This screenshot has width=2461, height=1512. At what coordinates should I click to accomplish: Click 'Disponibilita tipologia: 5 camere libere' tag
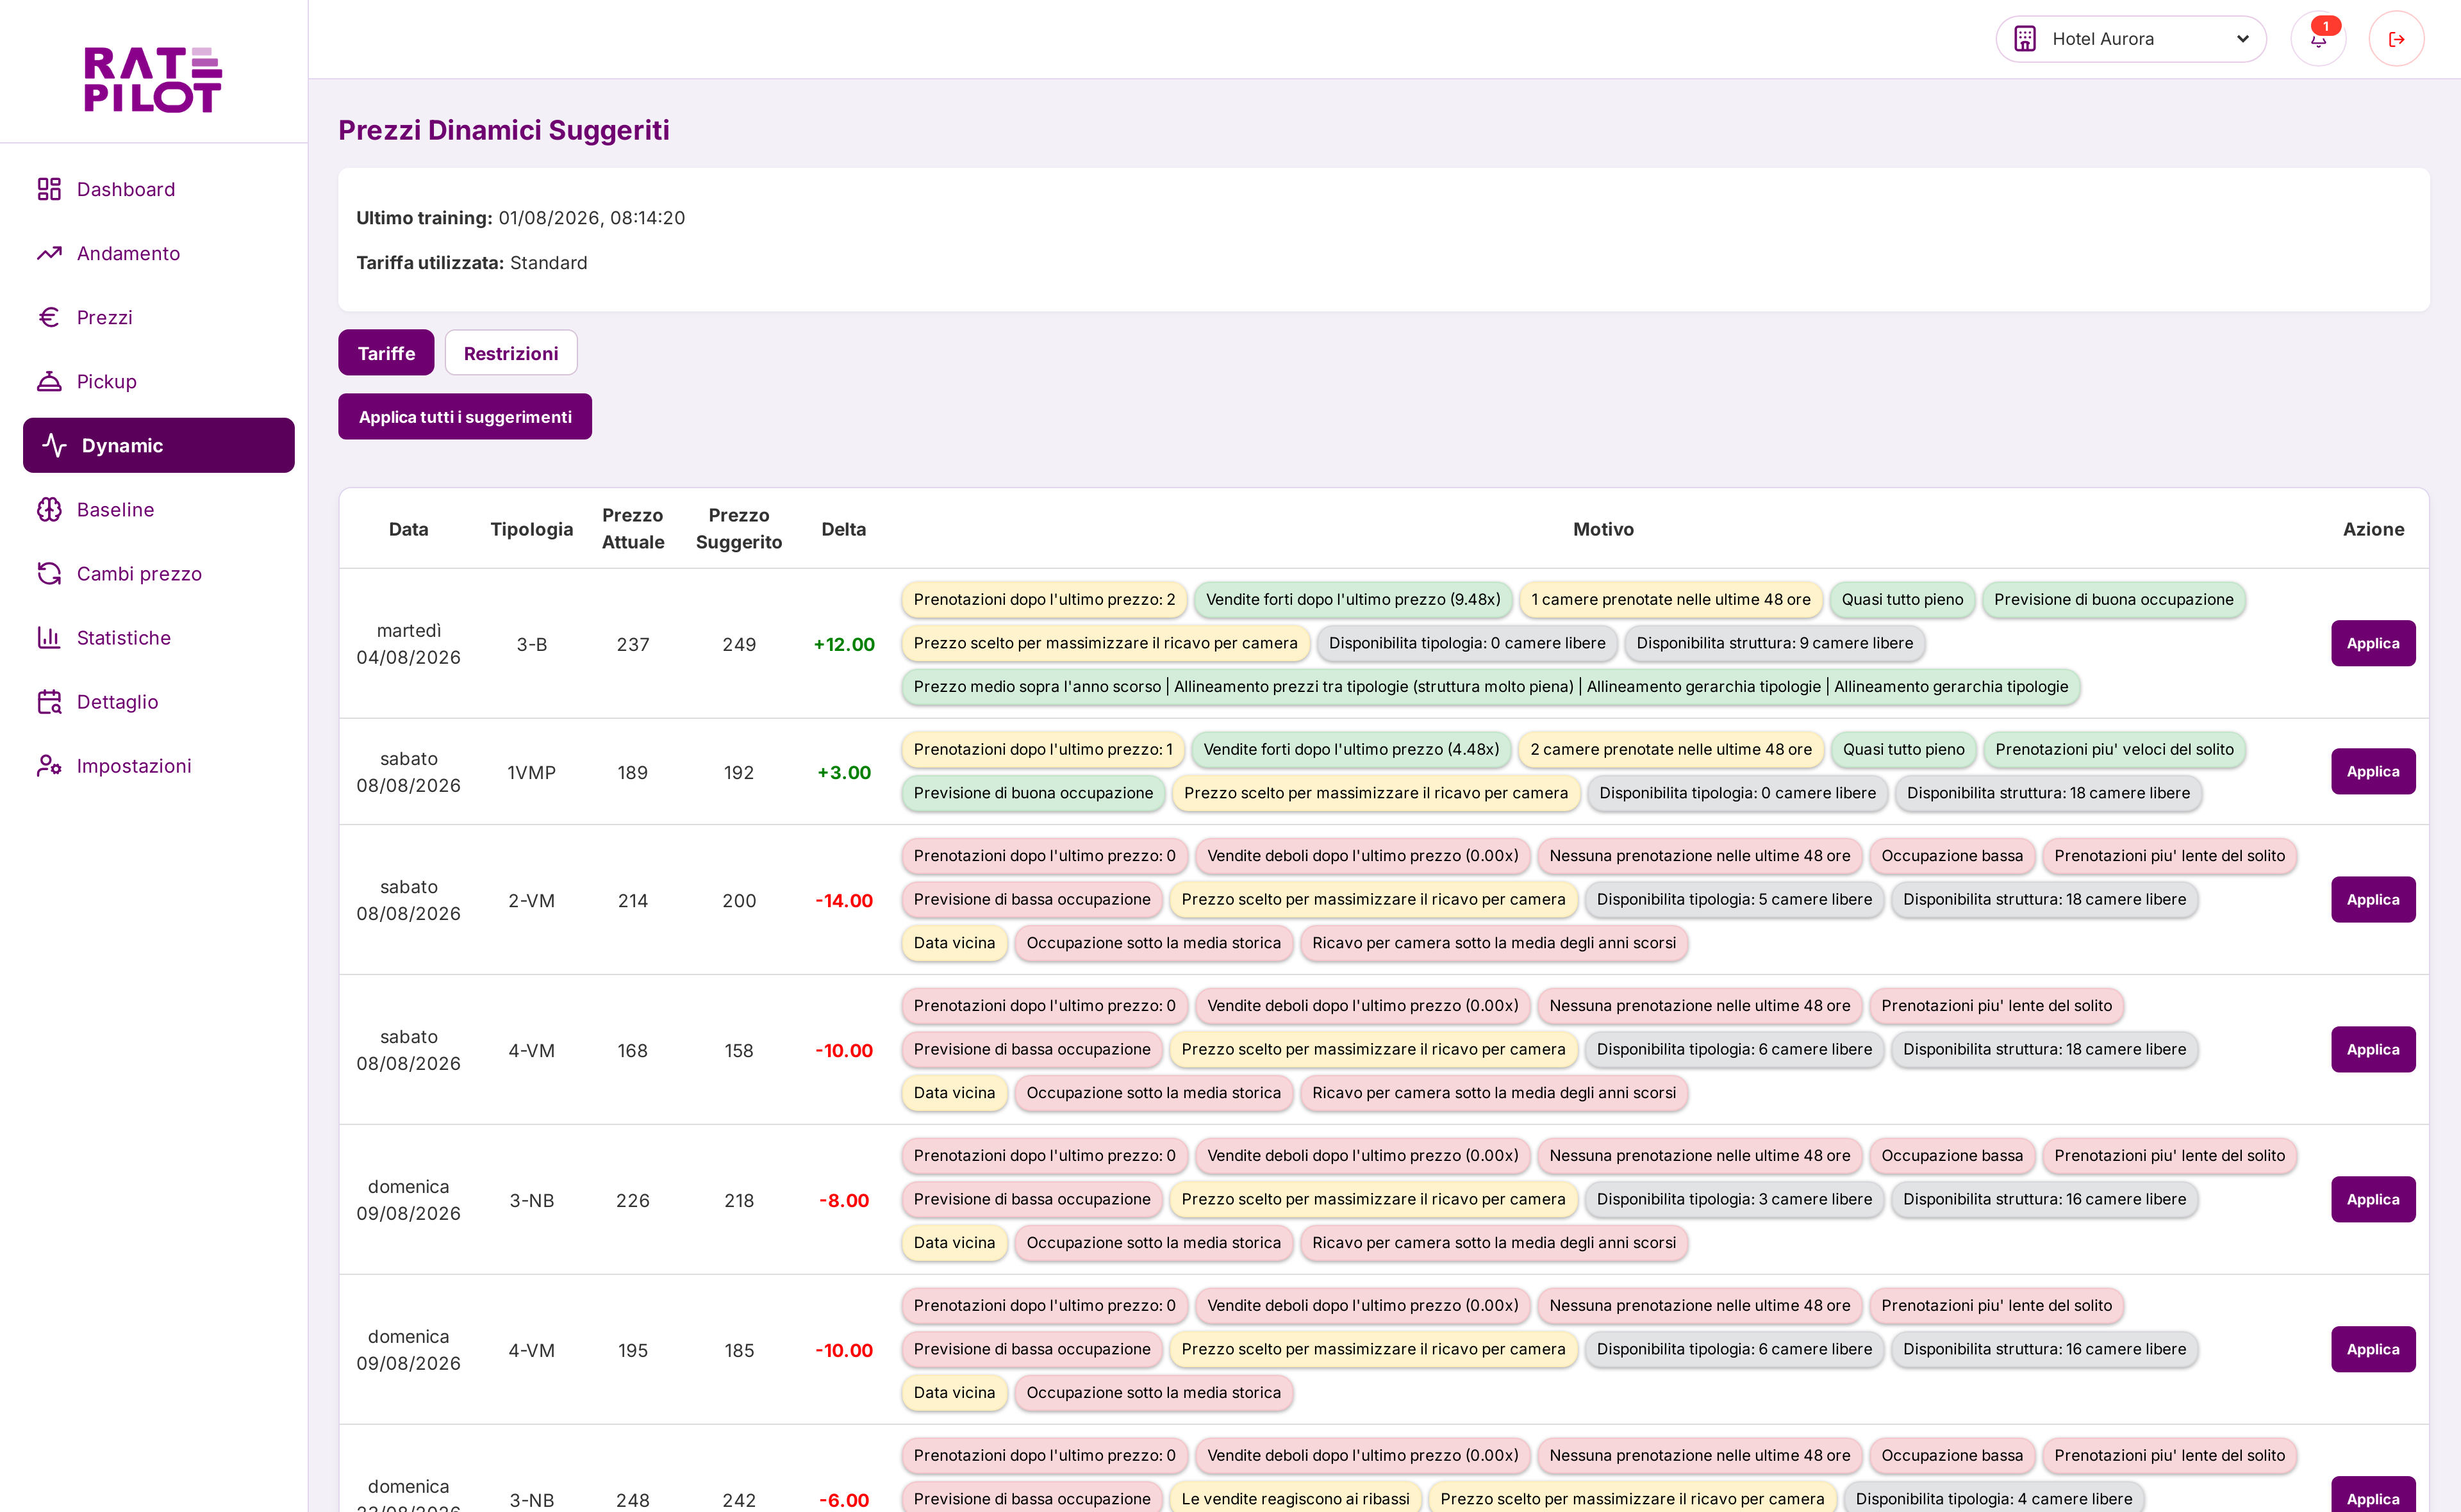coord(1734,899)
